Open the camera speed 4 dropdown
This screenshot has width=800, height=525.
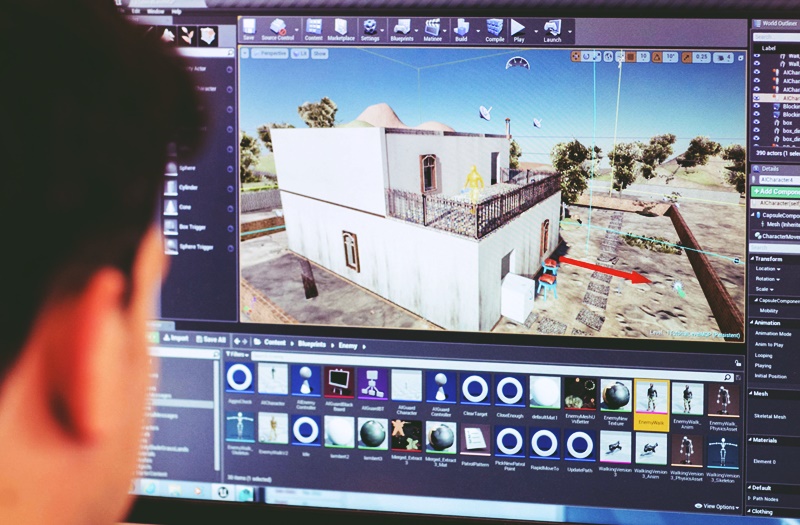pyautogui.click(x=723, y=58)
